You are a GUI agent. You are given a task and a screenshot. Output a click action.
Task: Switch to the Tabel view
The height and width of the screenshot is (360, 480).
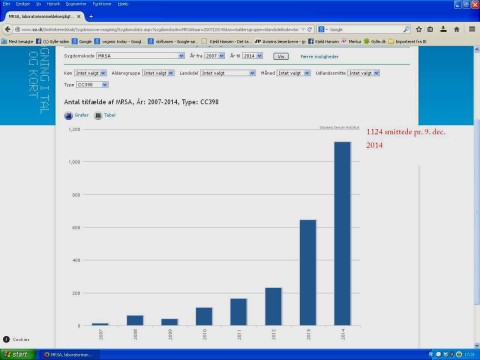point(105,115)
